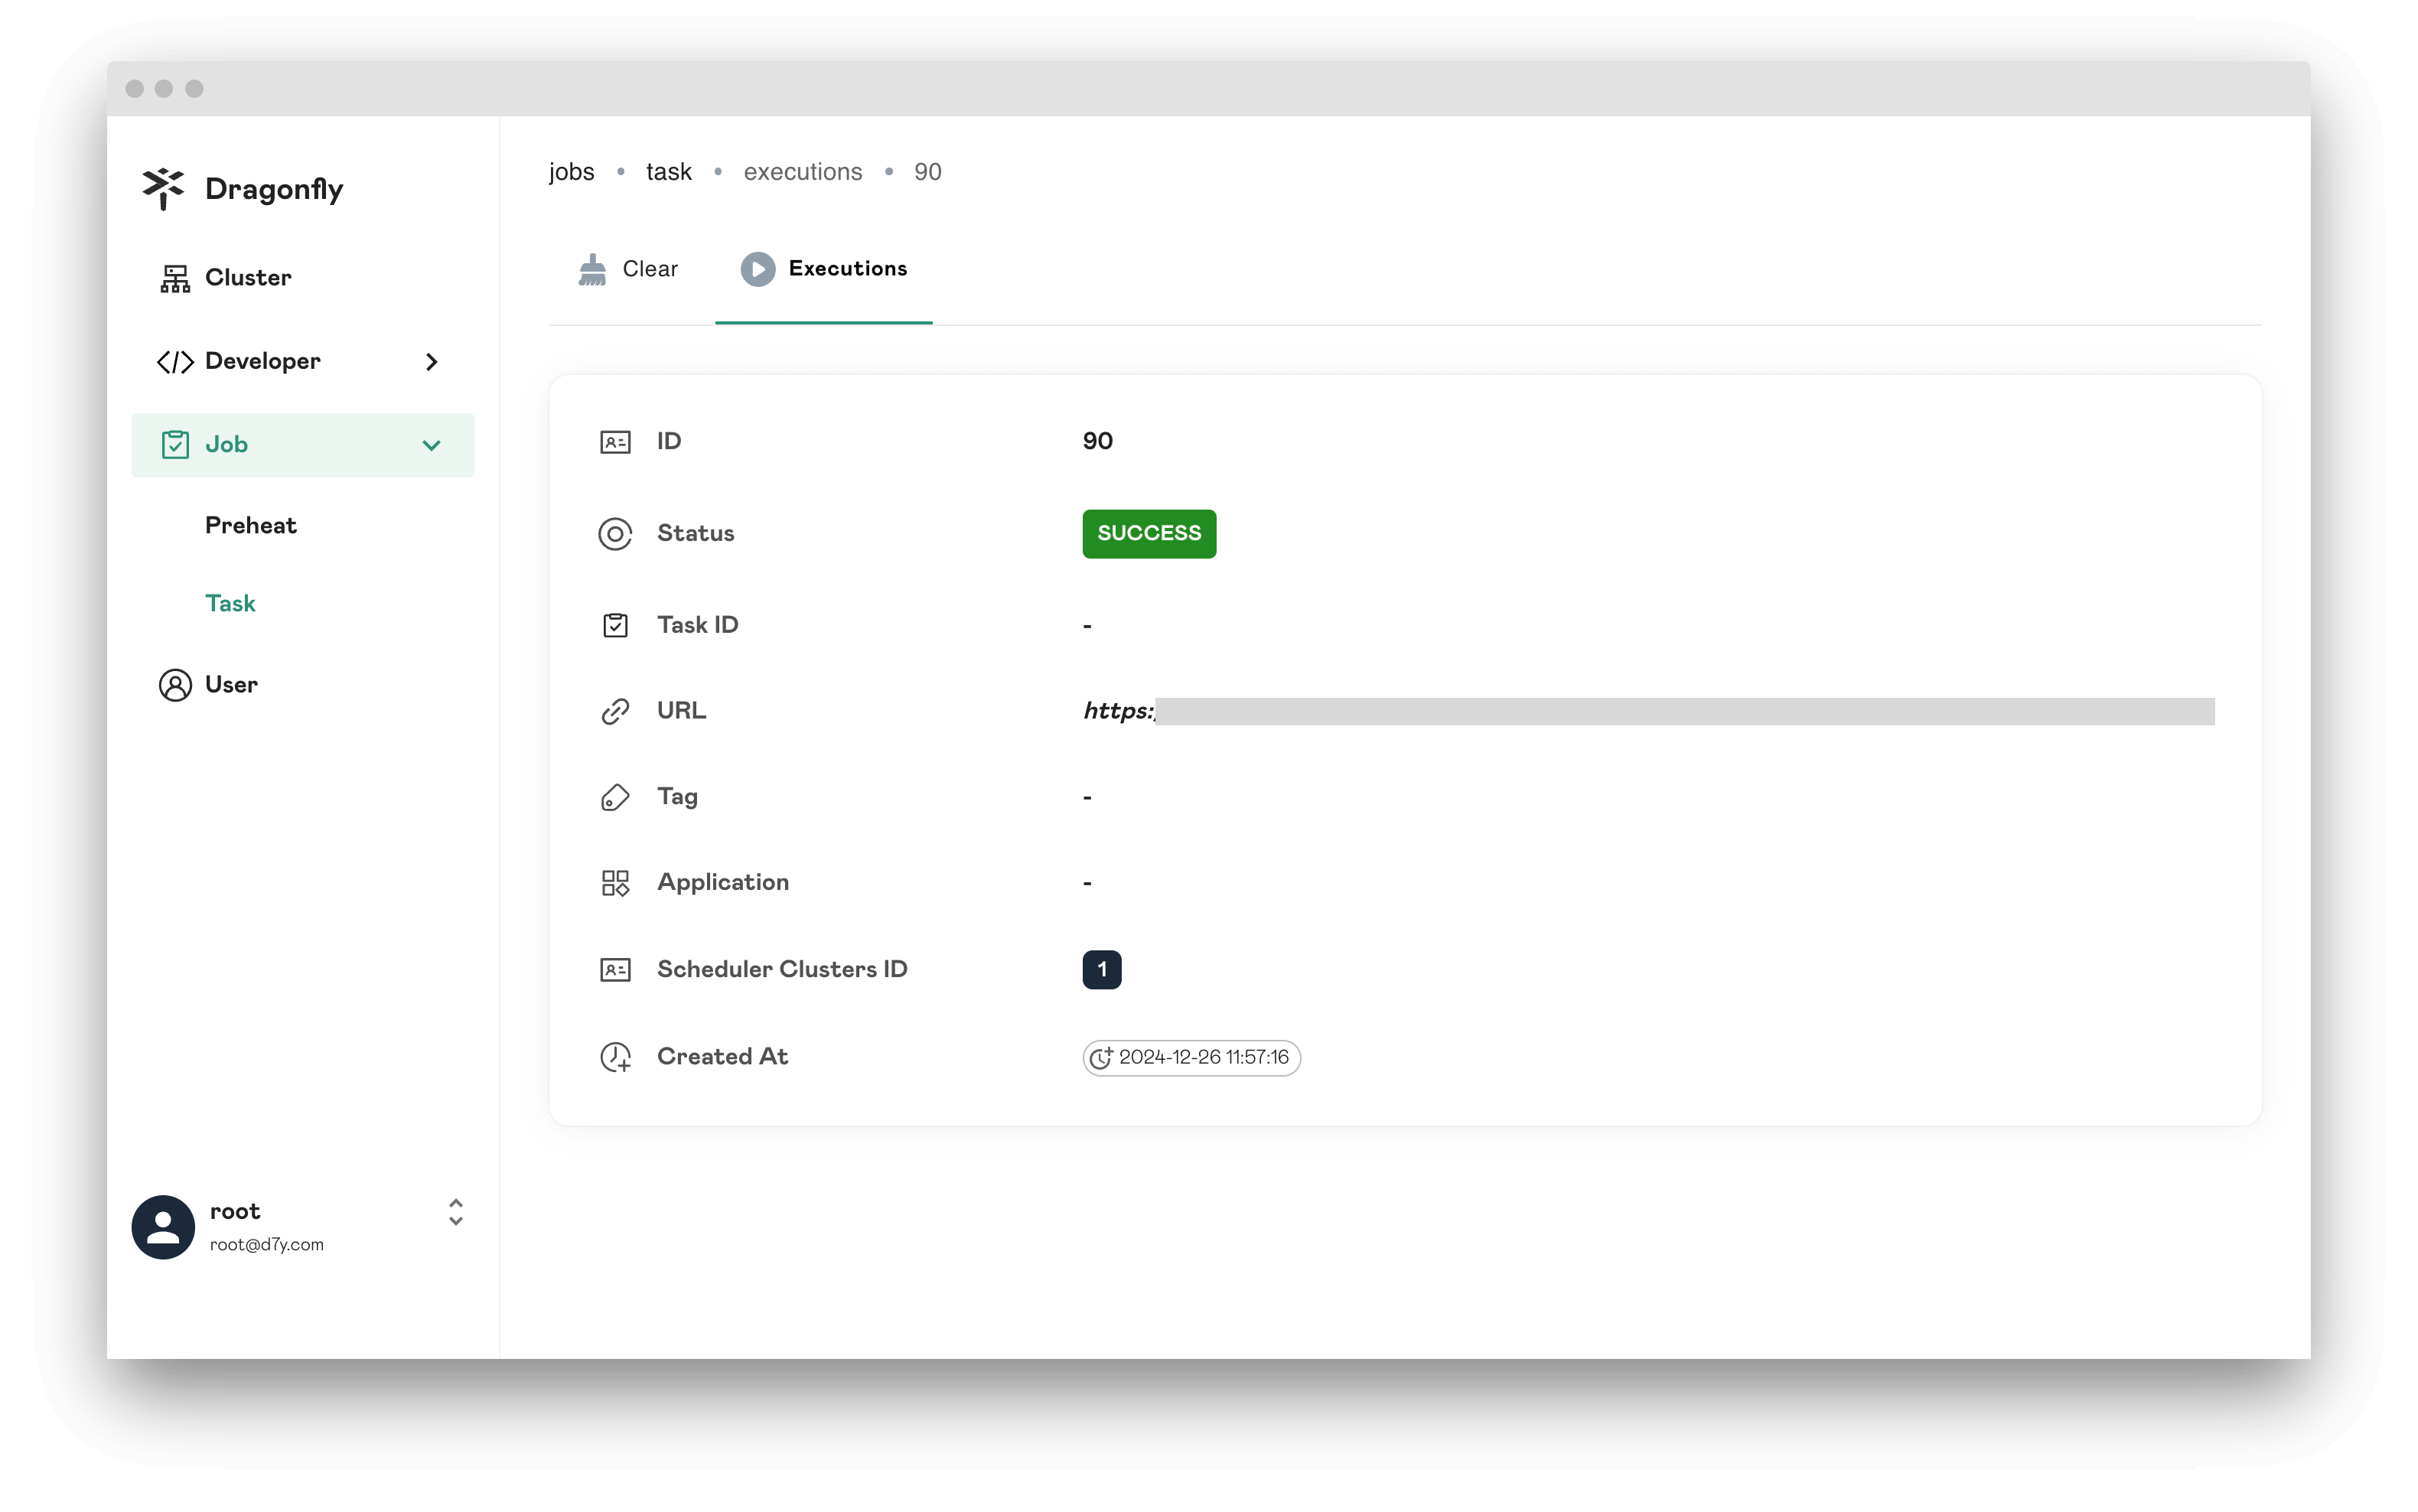Click the task breadcrumb link
The width and height of the screenshot is (2418, 1512).
pos(669,172)
